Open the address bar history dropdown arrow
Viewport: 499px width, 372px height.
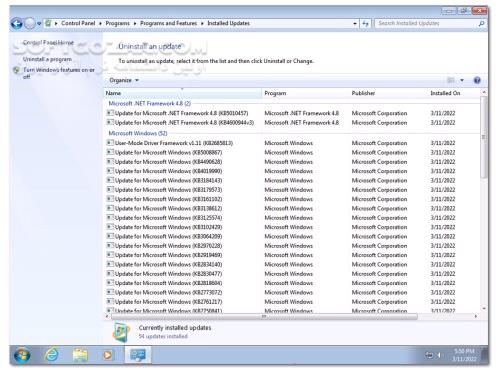point(355,24)
